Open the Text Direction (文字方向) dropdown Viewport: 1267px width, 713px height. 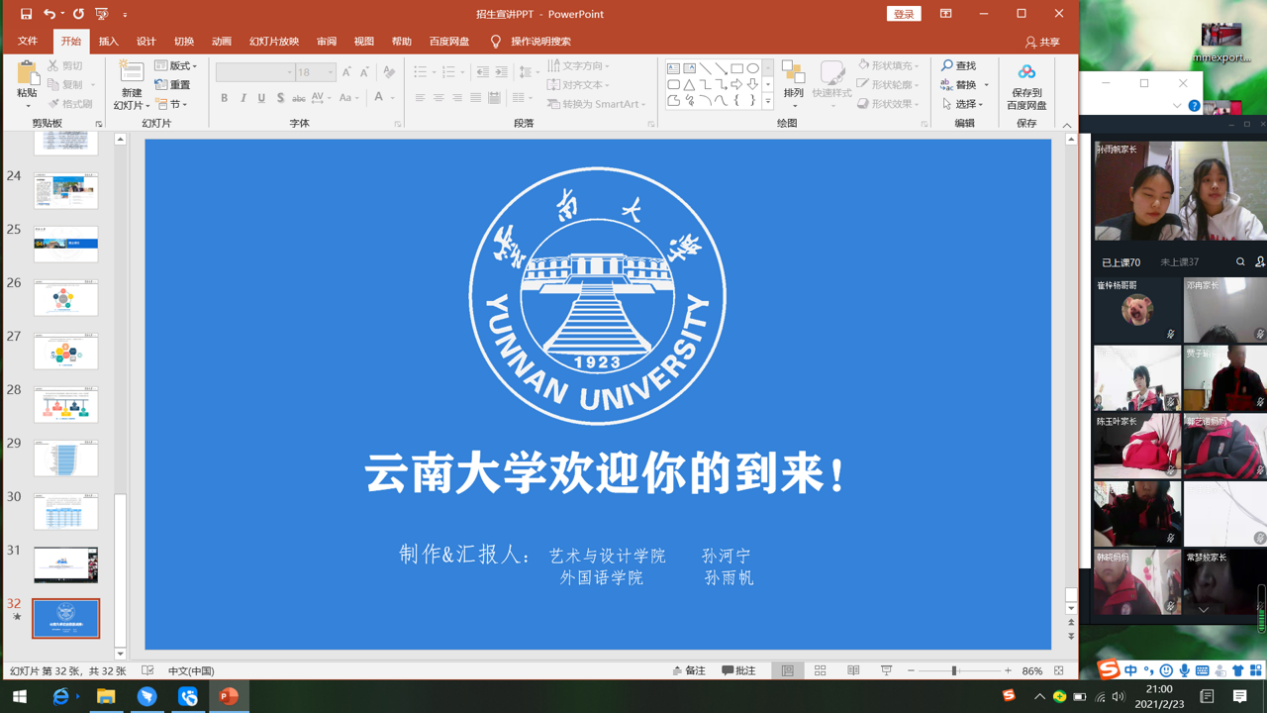click(x=579, y=66)
